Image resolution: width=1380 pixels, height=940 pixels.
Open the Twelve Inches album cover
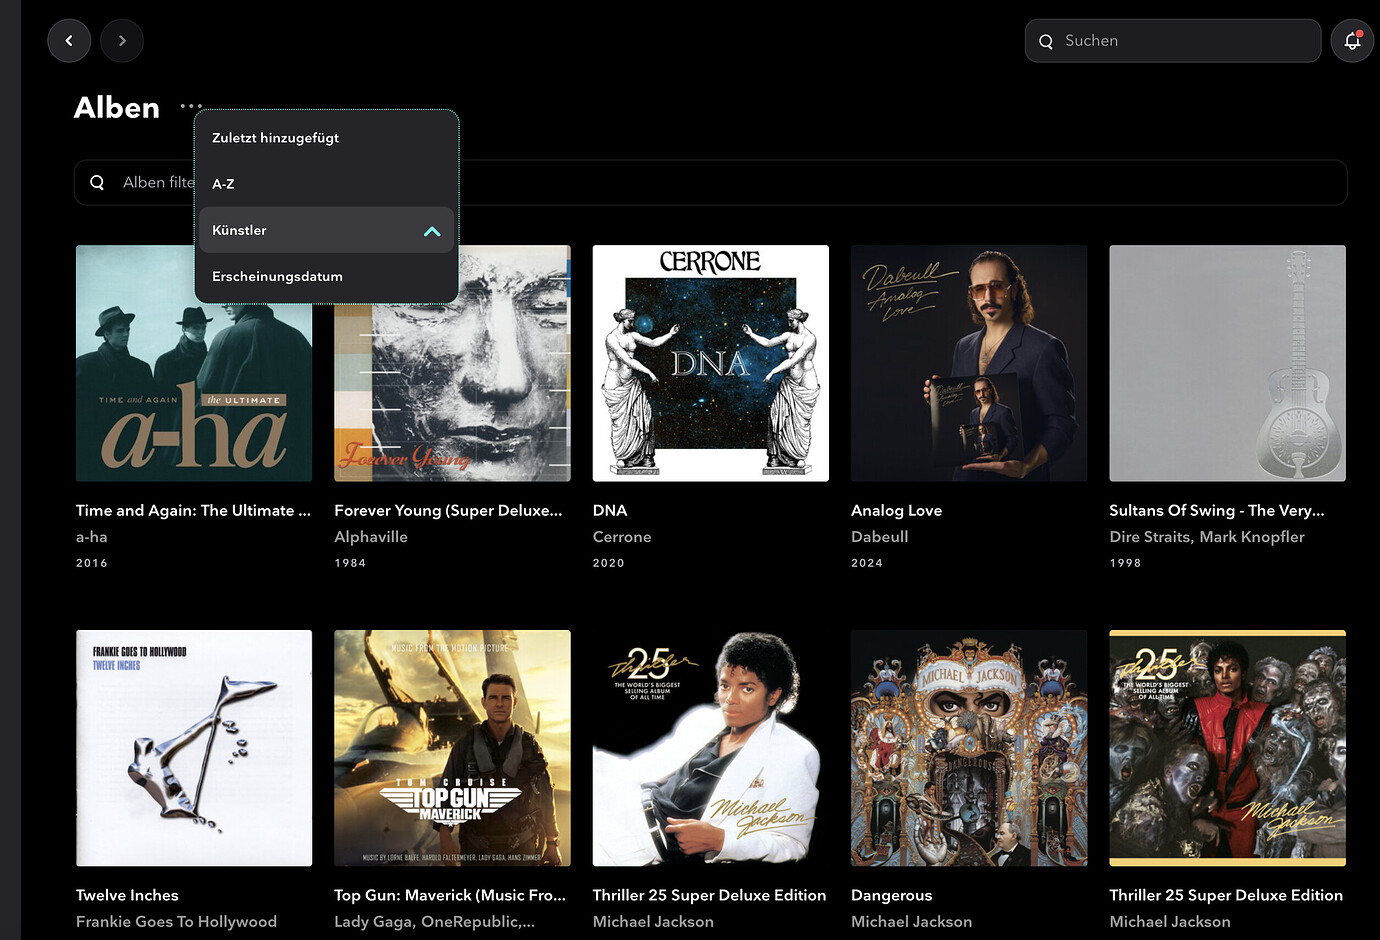point(194,748)
